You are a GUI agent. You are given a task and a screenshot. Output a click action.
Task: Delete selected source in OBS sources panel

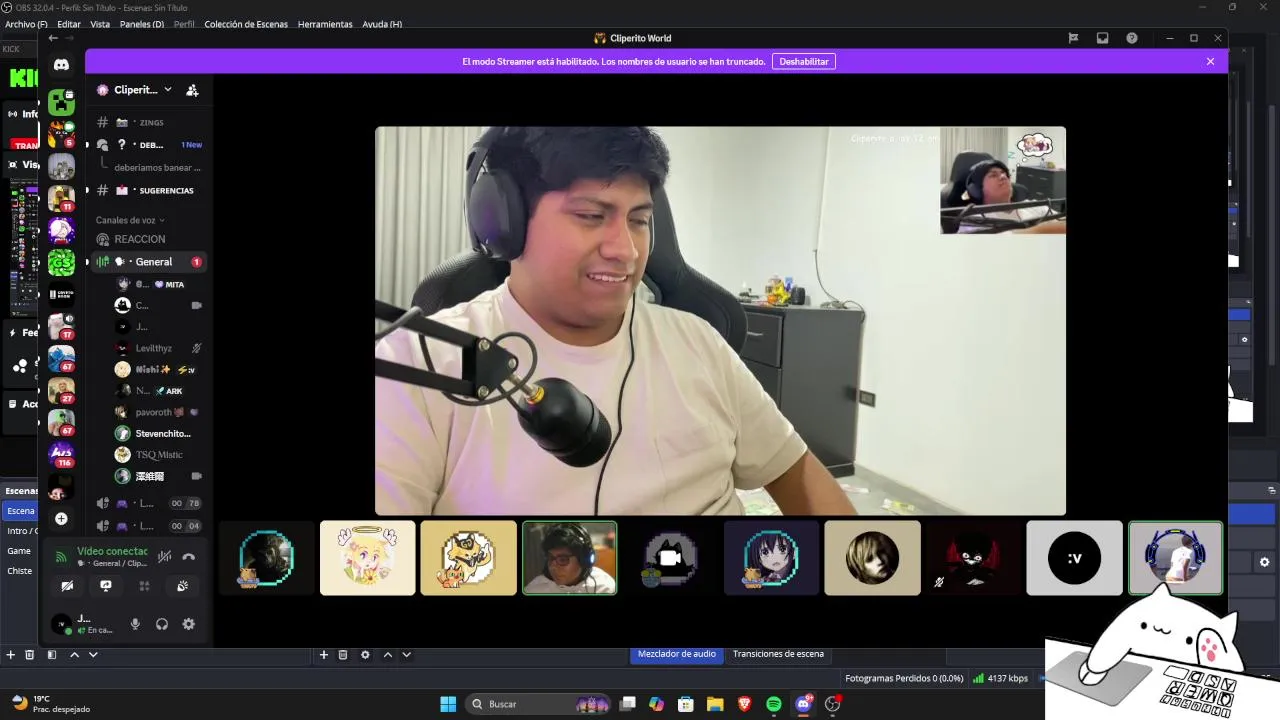point(342,655)
